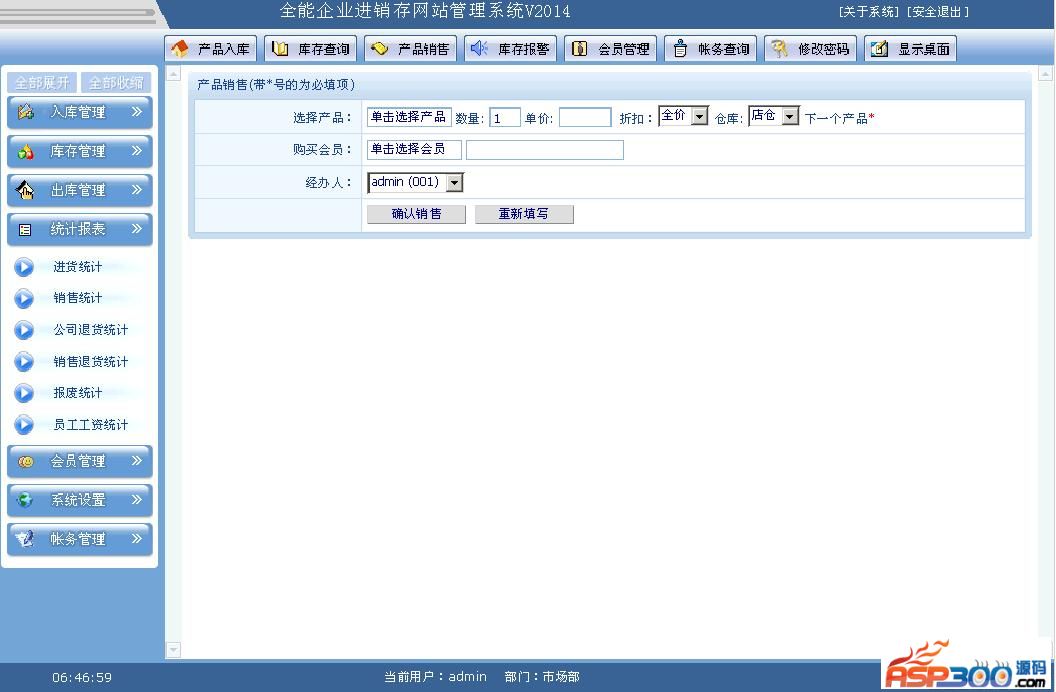The height and width of the screenshot is (692, 1056).
Task: Click the 重新填写 reset button
Action: point(524,214)
